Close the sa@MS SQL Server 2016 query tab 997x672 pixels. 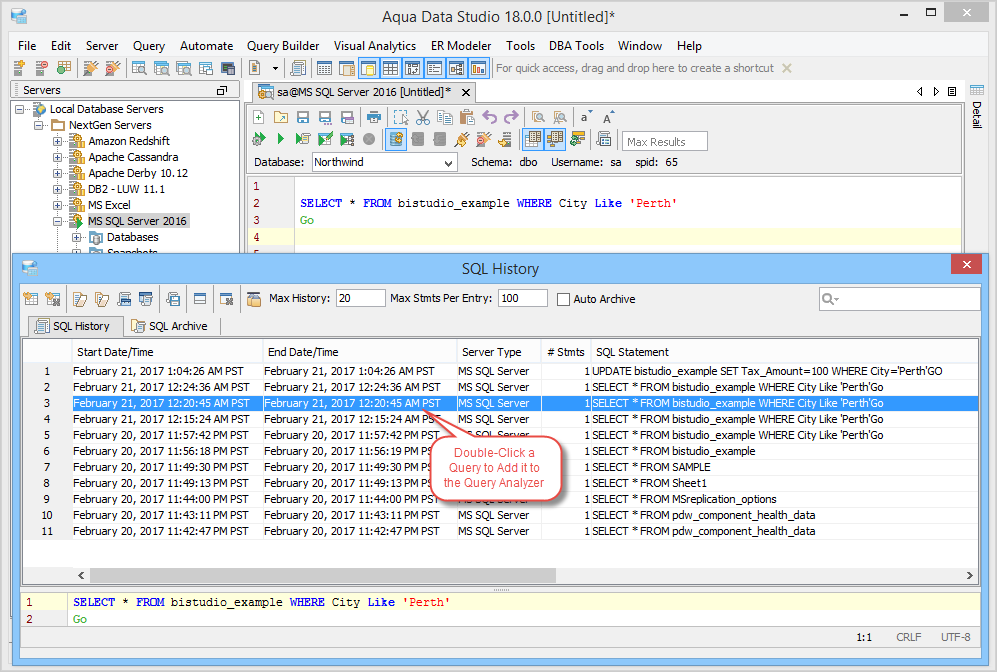[x=466, y=92]
